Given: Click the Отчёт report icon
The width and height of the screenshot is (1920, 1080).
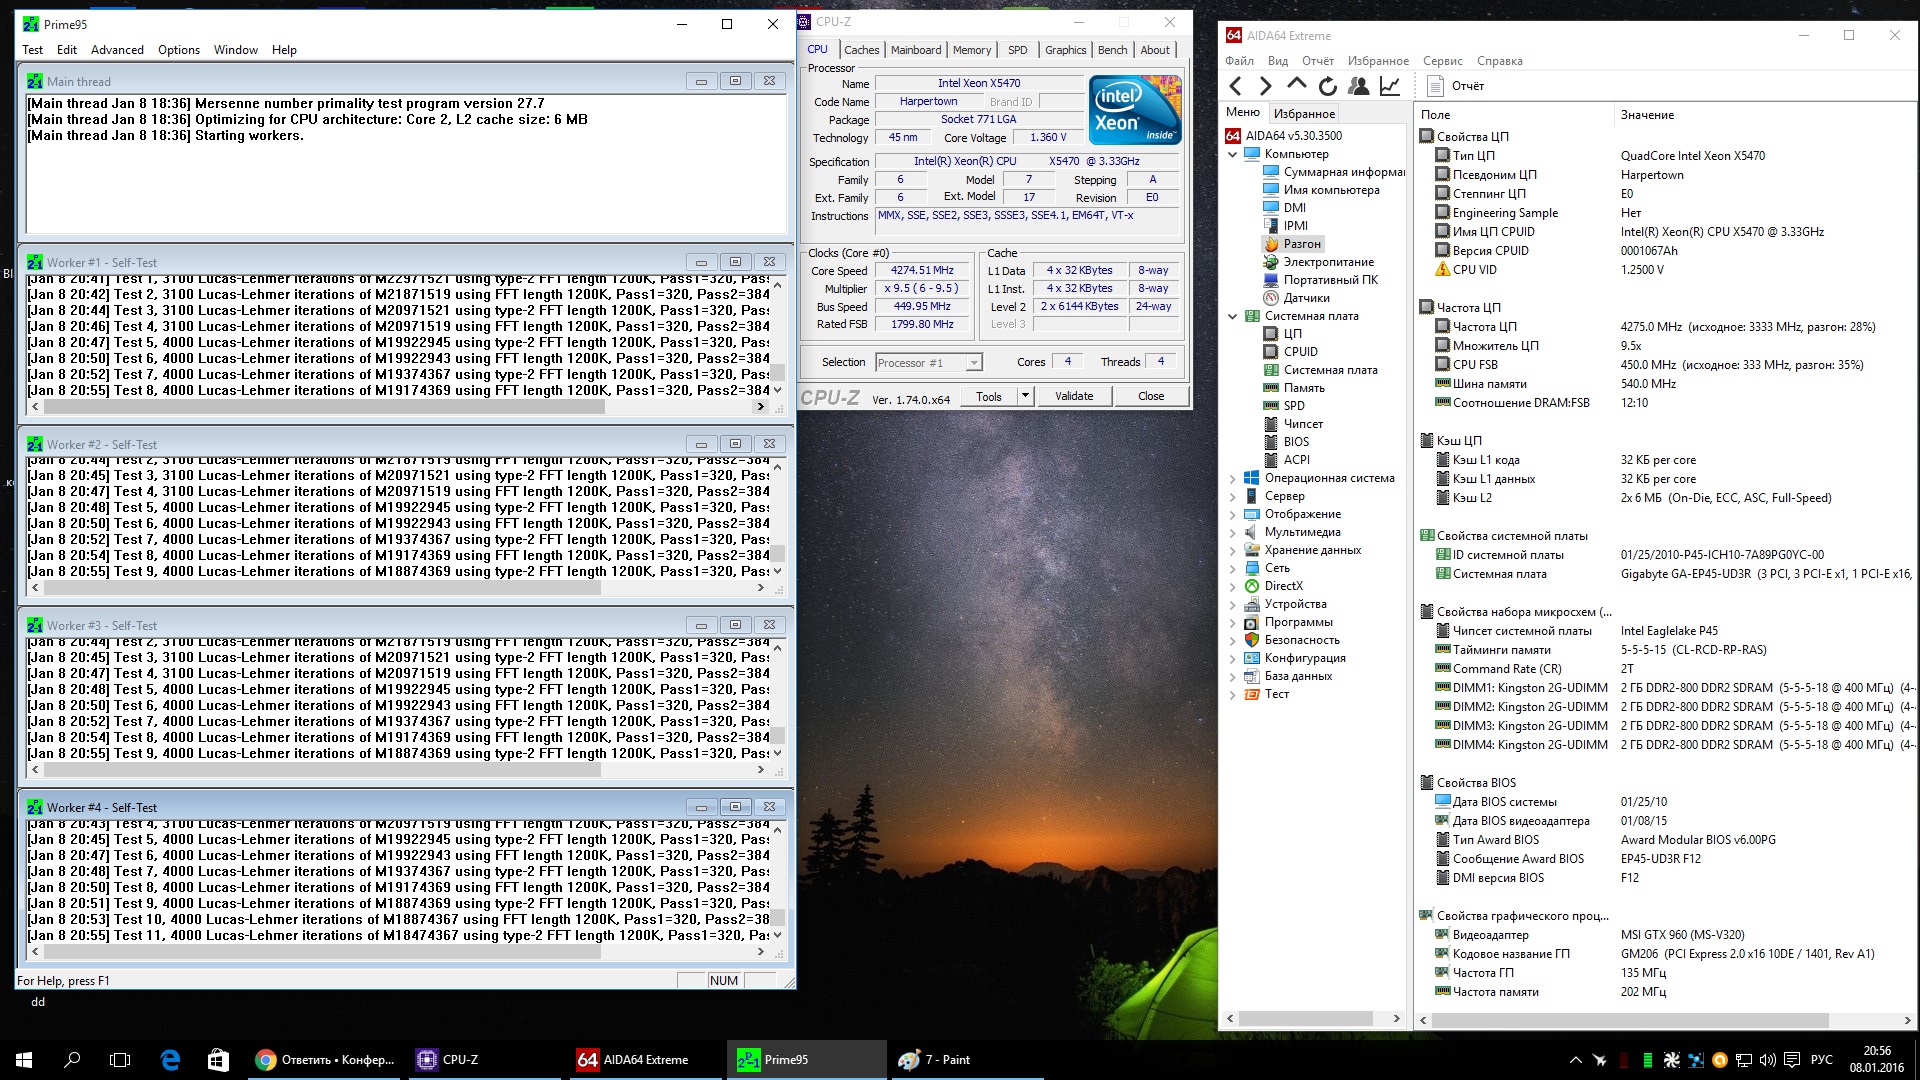Looking at the screenshot, I should click(x=1436, y=86).
